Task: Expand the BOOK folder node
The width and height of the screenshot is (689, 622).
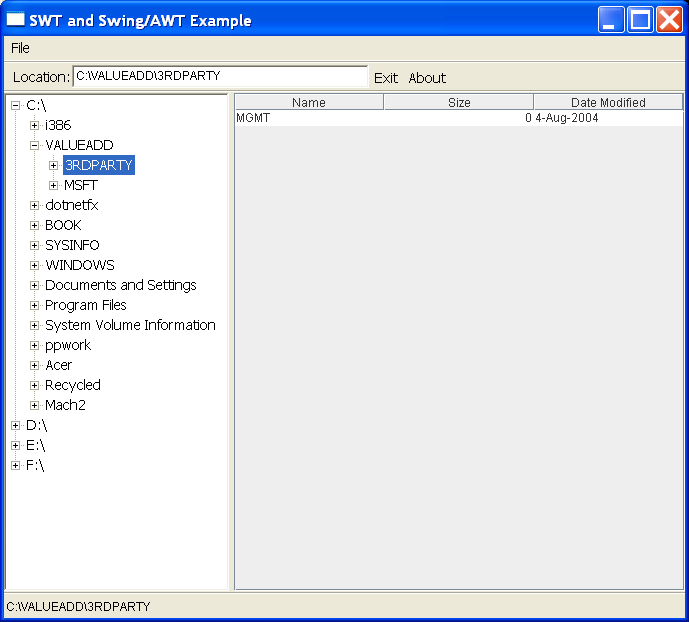Action: [34, 225]
